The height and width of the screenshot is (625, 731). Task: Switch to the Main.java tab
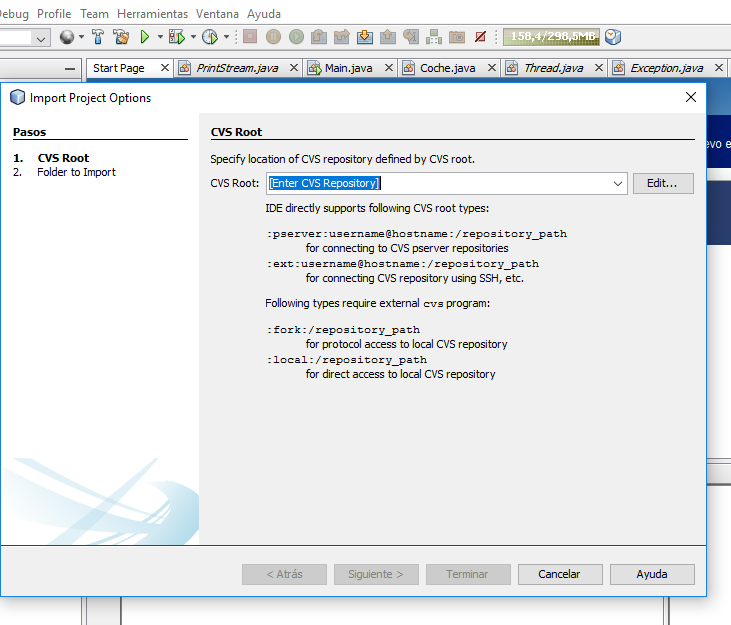[x=349, y=68]
